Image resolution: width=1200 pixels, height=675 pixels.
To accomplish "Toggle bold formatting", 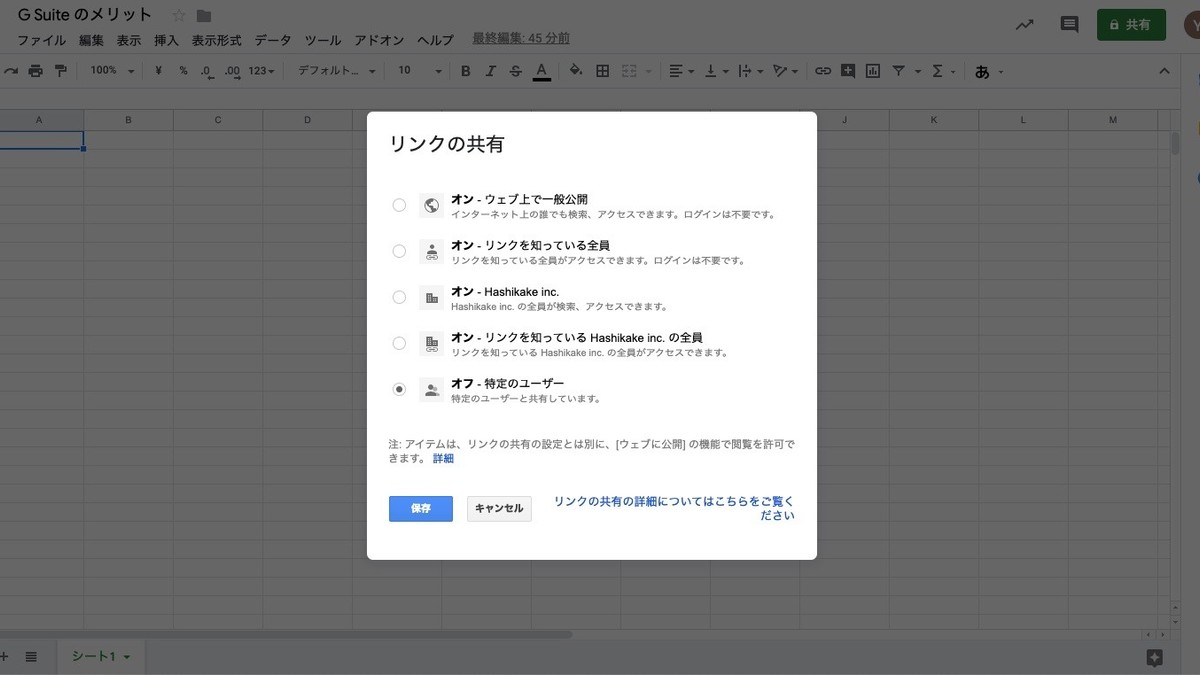I will pyautogui.click(x=465, y=71).
